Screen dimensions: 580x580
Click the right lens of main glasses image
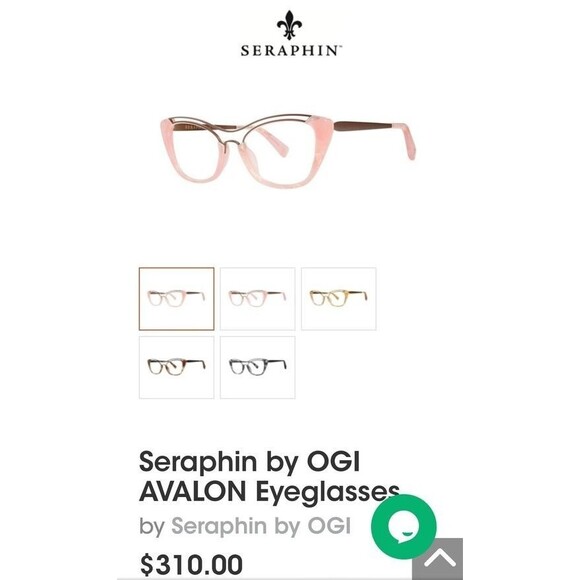pyautogui.click(x=281, y=154)
